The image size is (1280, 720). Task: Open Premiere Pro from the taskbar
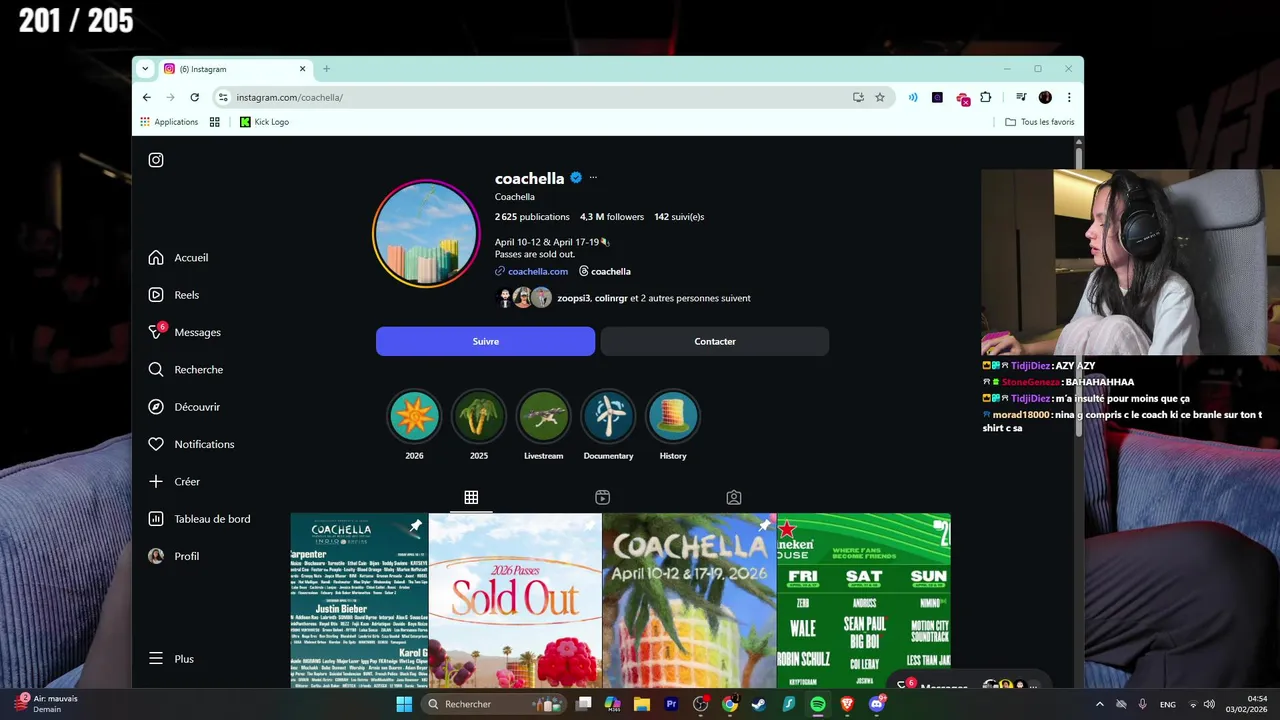(671, 704)
